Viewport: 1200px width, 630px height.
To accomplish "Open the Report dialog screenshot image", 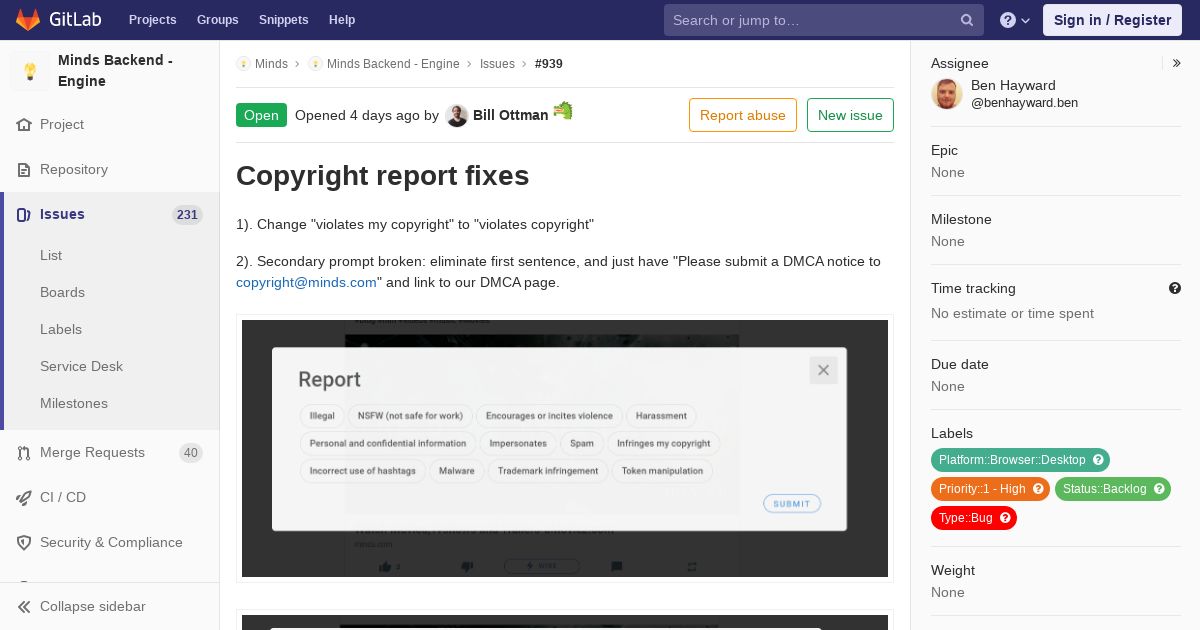I will click(565, 448).
